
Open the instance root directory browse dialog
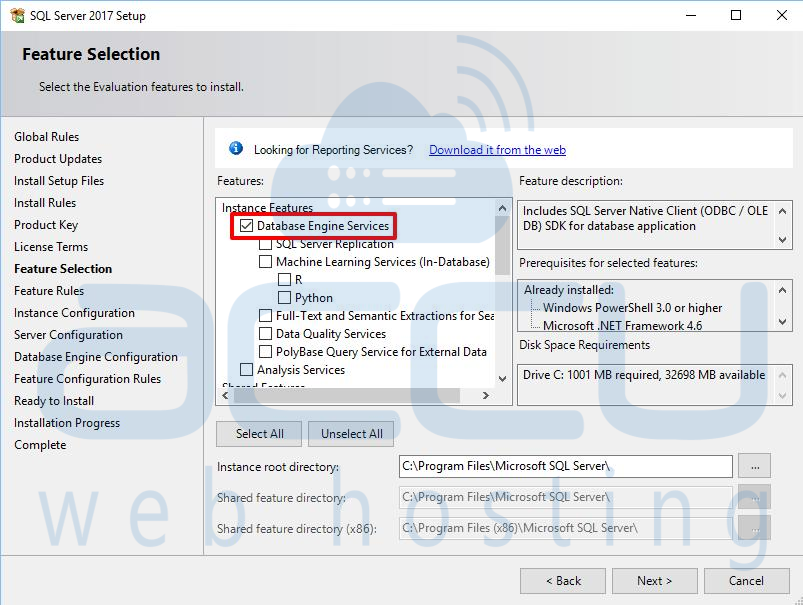click(x=755, y=465)
